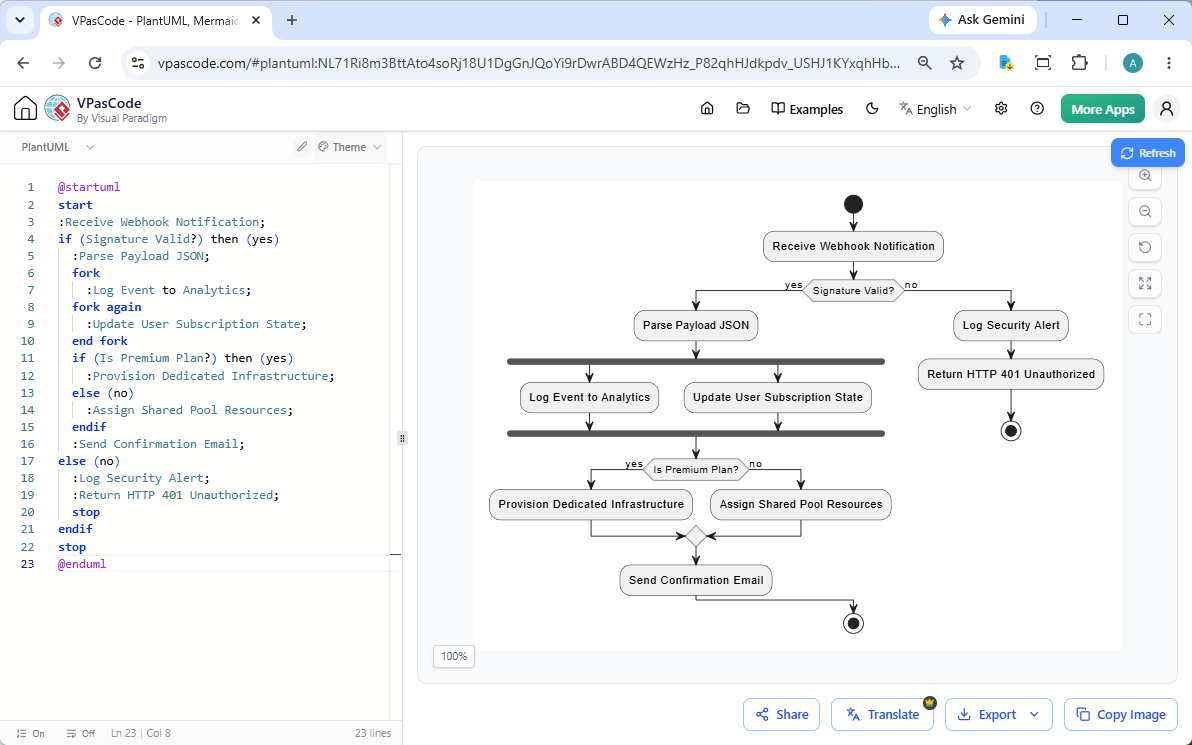Click the 'Receive Webhook Notification' diagram node
The image size is (1192, 745).
coord(853,246)
